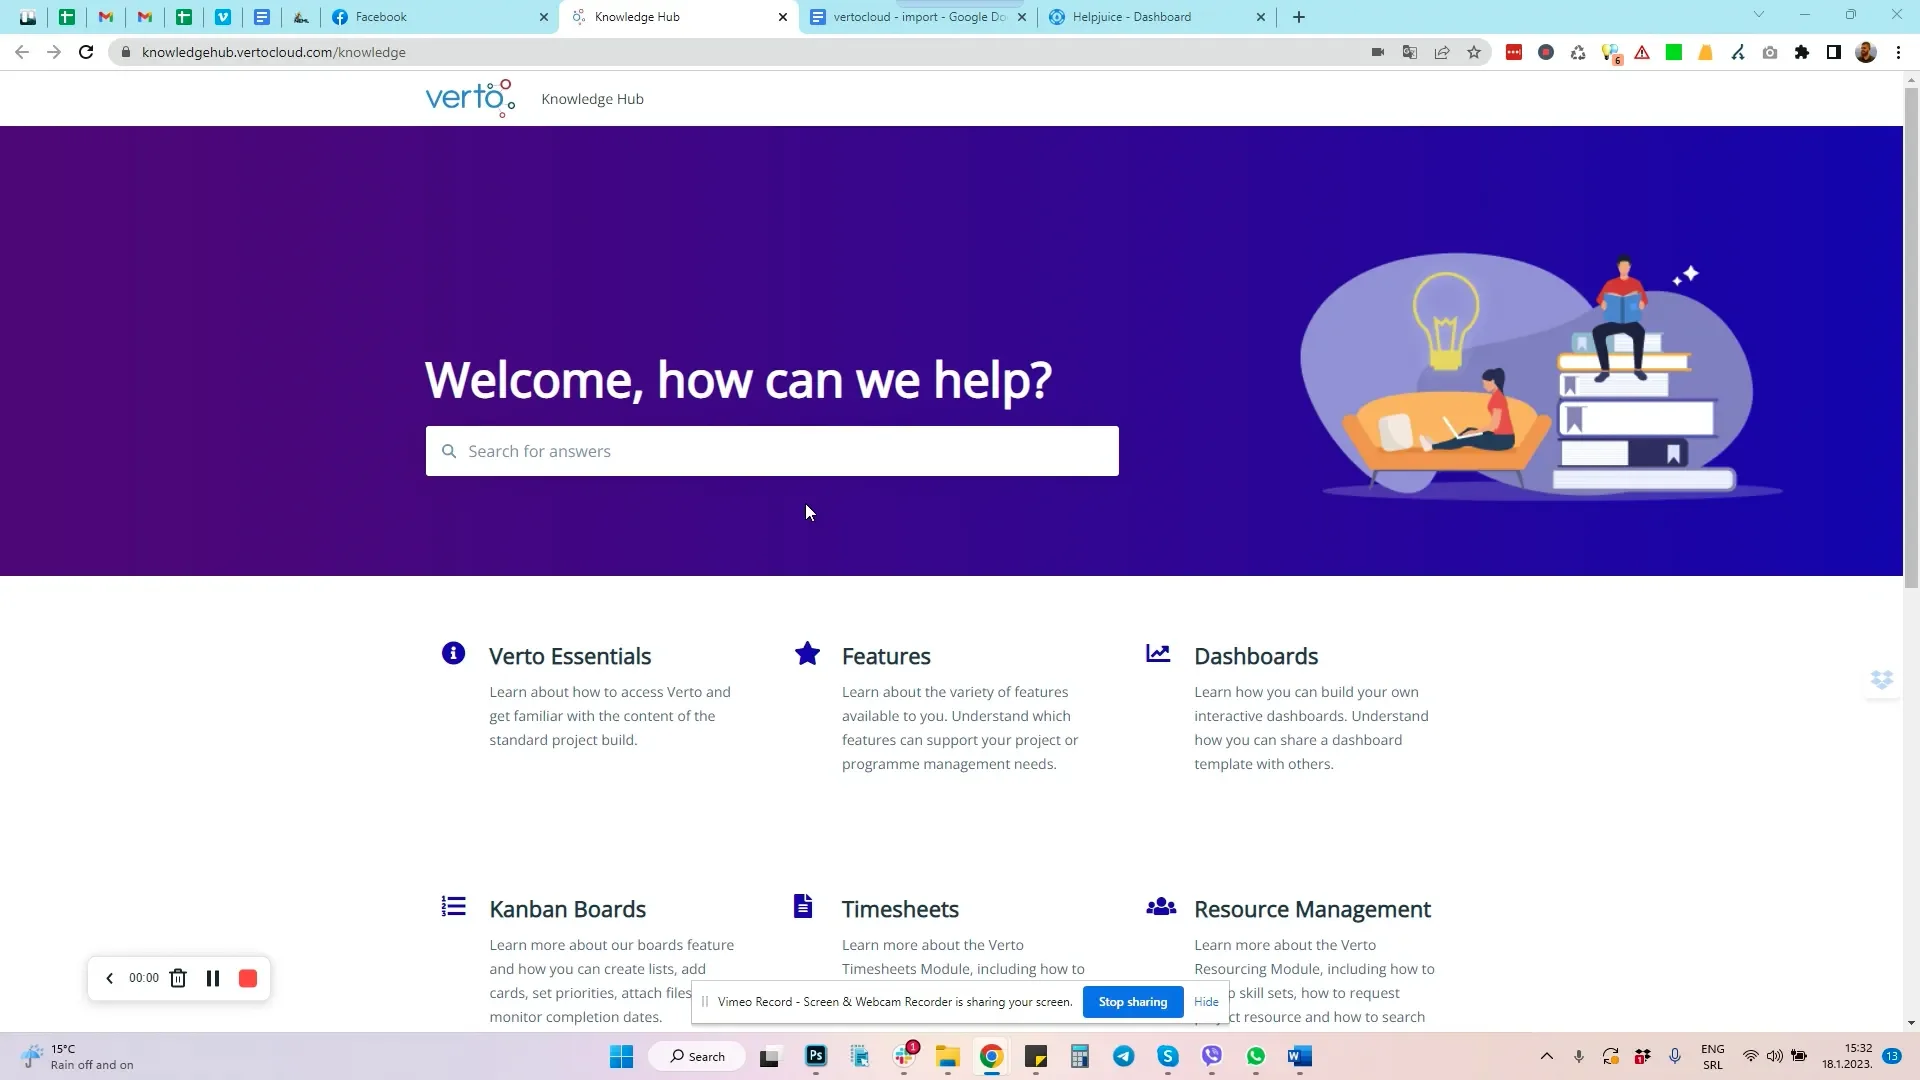The height and width of the screenshot is (1080, 1920).
Task: Hide the Vimeo Record sharing banner
Action: [1206, 1001]
